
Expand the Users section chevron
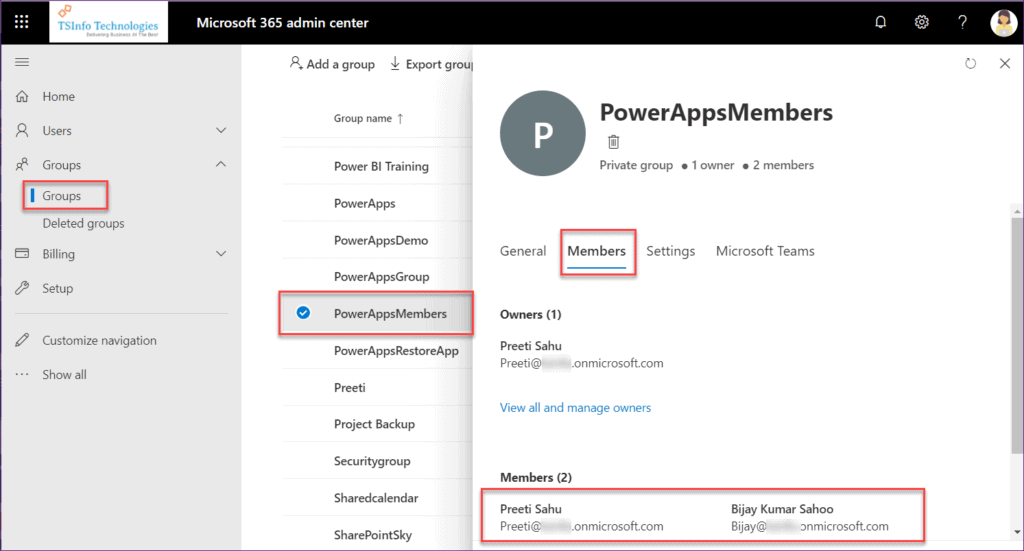221,131
